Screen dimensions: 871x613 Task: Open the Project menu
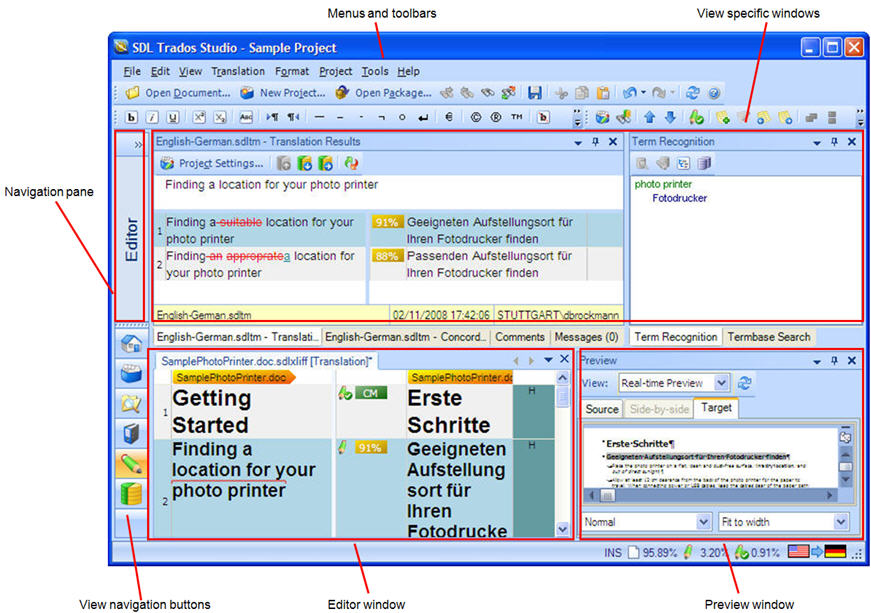(336, 71)
